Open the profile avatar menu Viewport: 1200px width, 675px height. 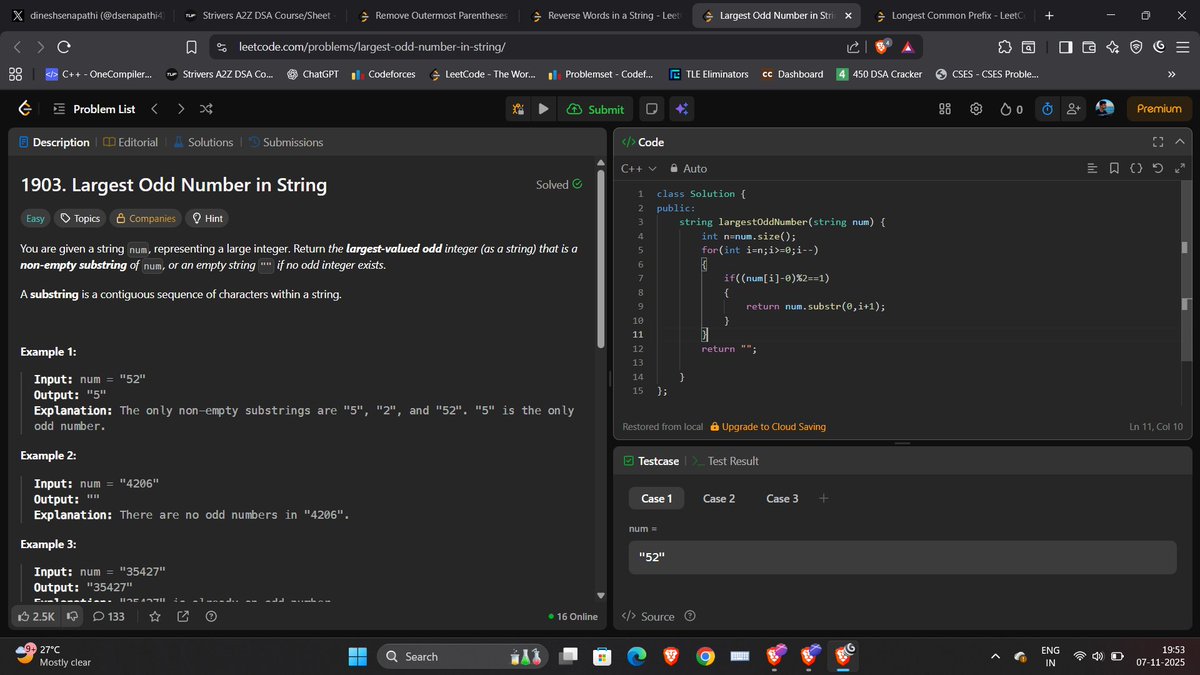click(x=1105, y=108)
